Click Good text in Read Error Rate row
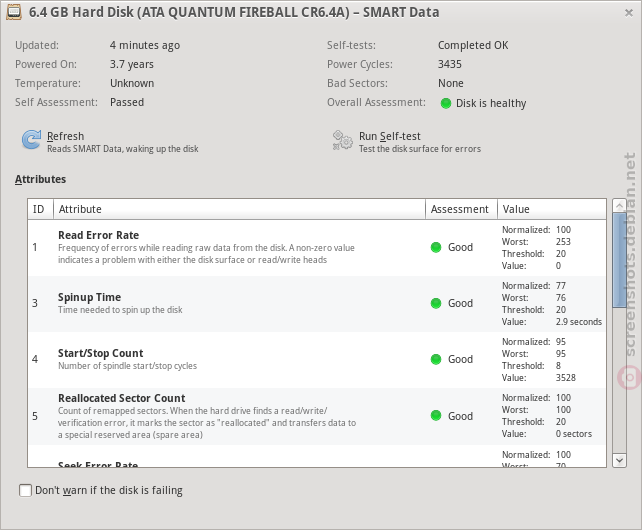Viewport: 642px width, 530px height. (x=460, y=247)
